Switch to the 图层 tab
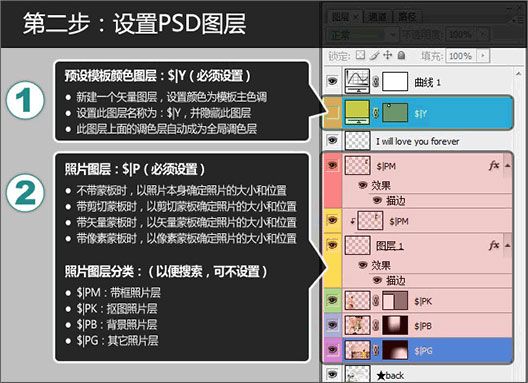This screenshot has width=528, height=383. (344, 17)
